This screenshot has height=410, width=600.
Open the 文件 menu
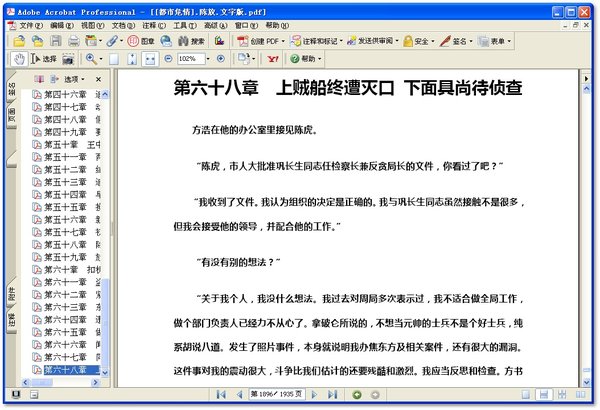point(31,26)
